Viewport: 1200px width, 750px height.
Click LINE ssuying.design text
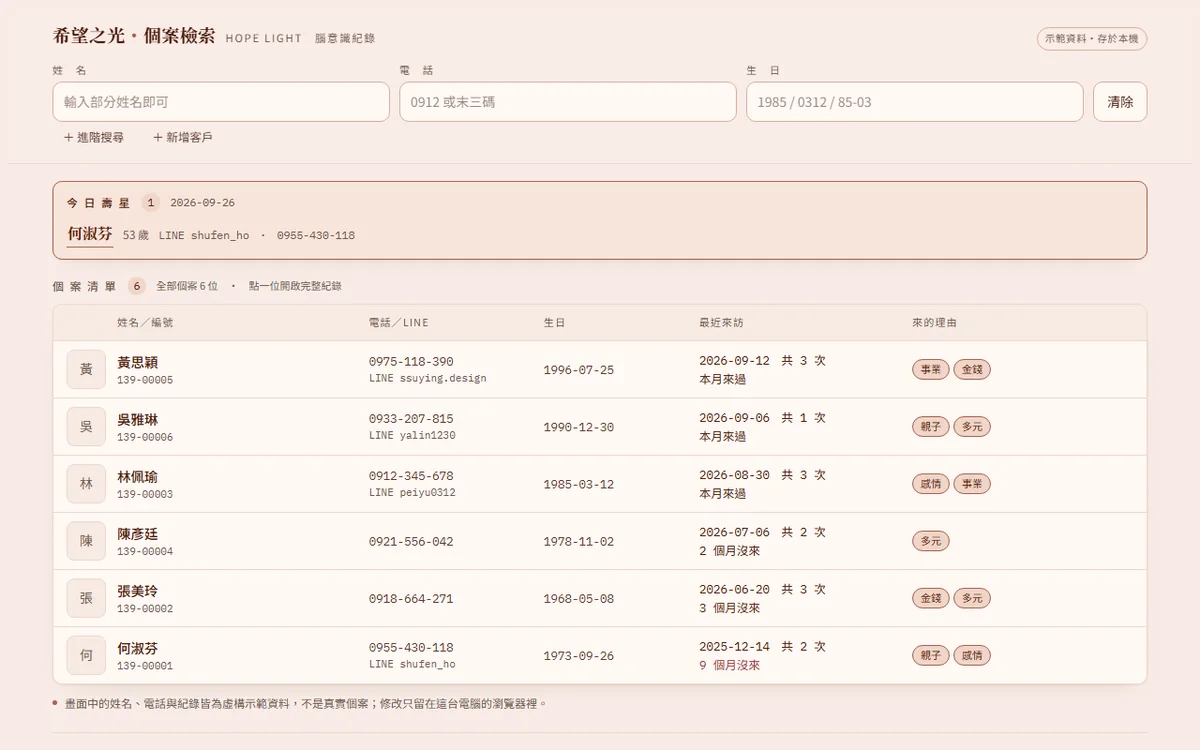tap(428, 379)
